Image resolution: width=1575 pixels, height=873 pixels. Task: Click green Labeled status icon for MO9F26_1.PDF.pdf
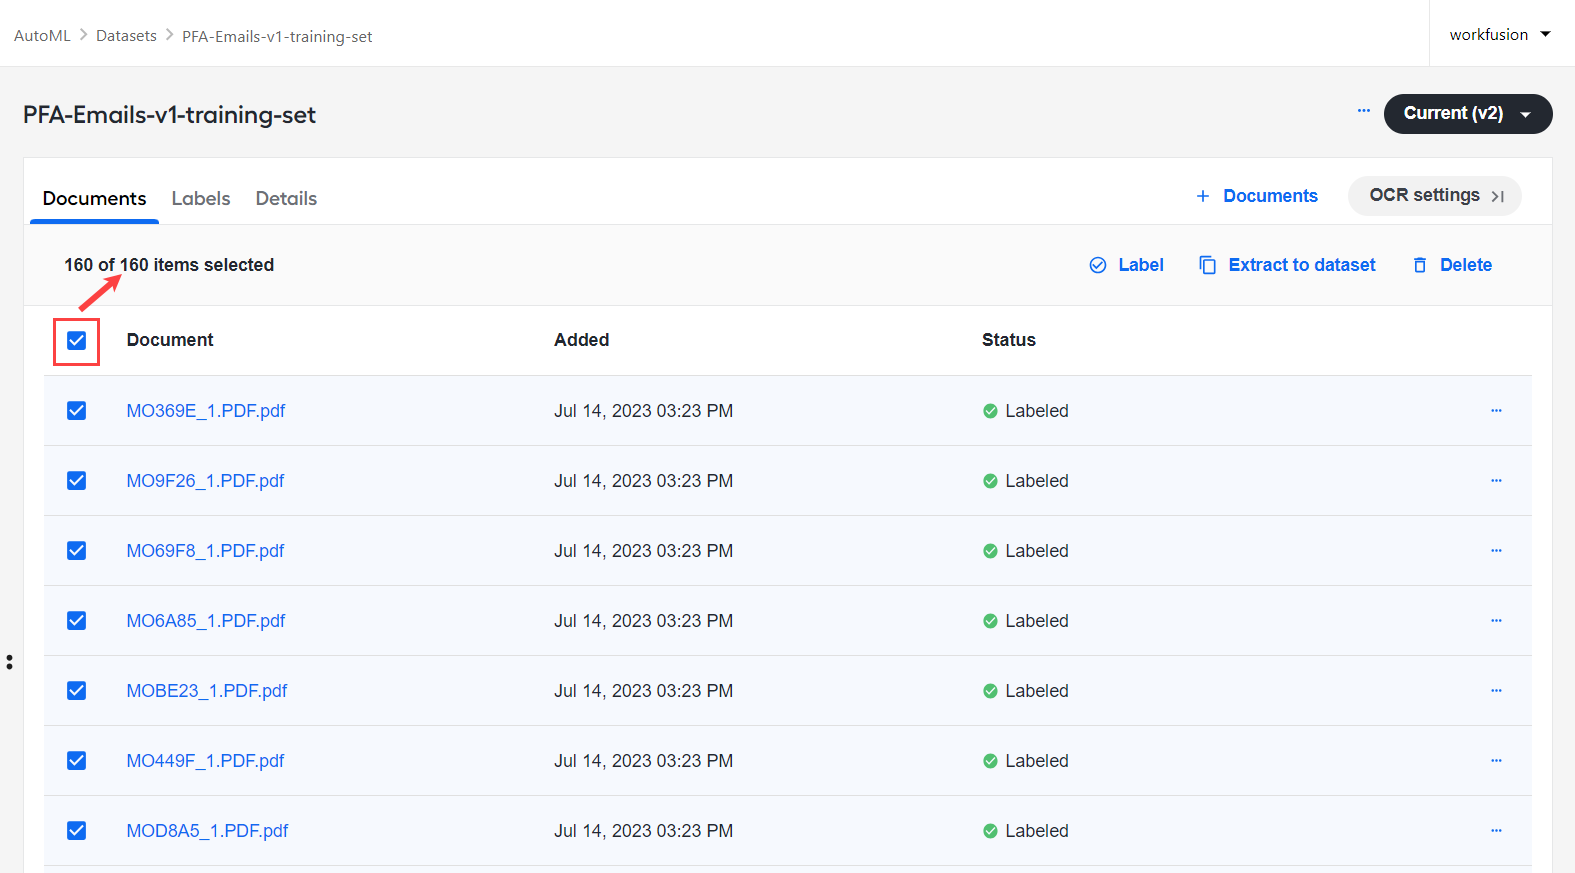[x=990, y=481]
